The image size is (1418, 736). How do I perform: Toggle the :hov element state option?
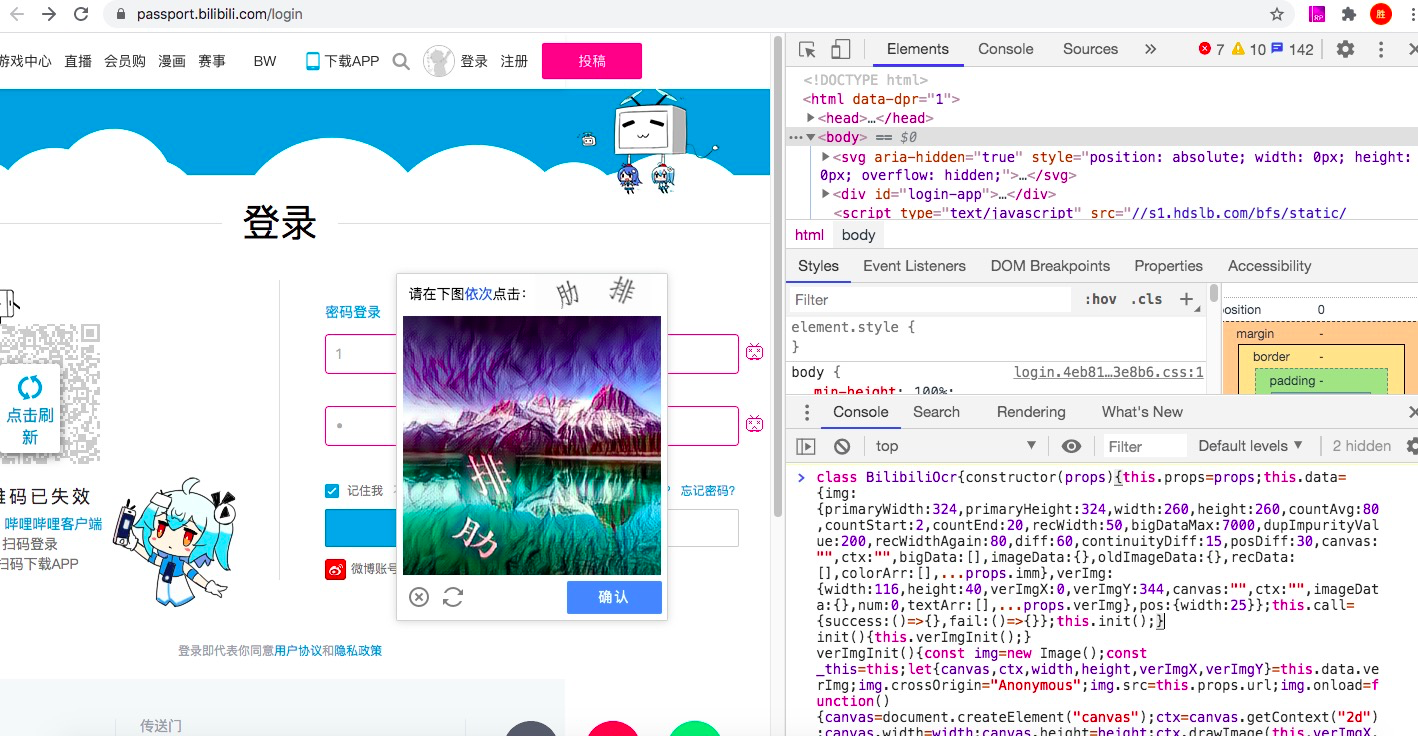[x=1100, y=299]
